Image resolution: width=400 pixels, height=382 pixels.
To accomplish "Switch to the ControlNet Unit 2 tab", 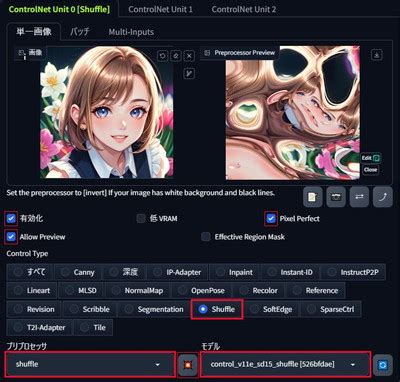I will click(x=244, y=9).
